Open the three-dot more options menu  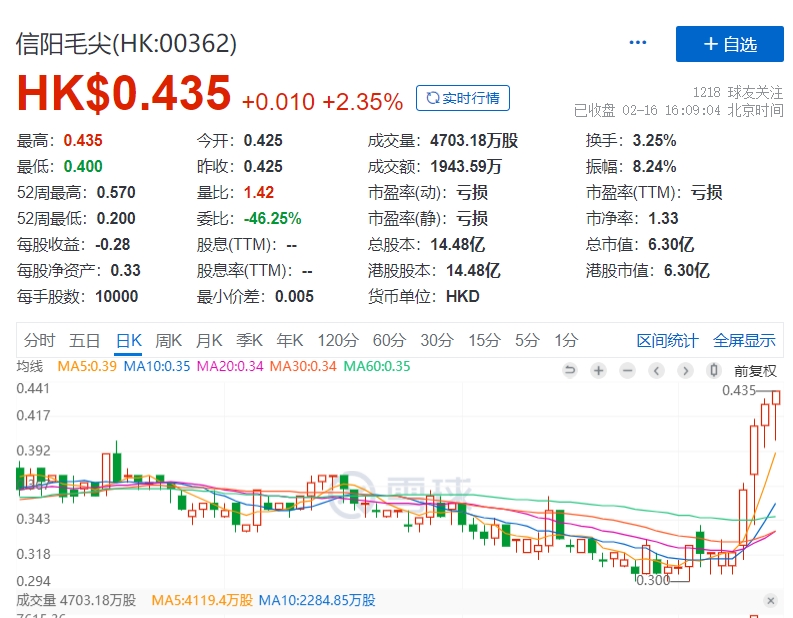[x=638, y=43]
